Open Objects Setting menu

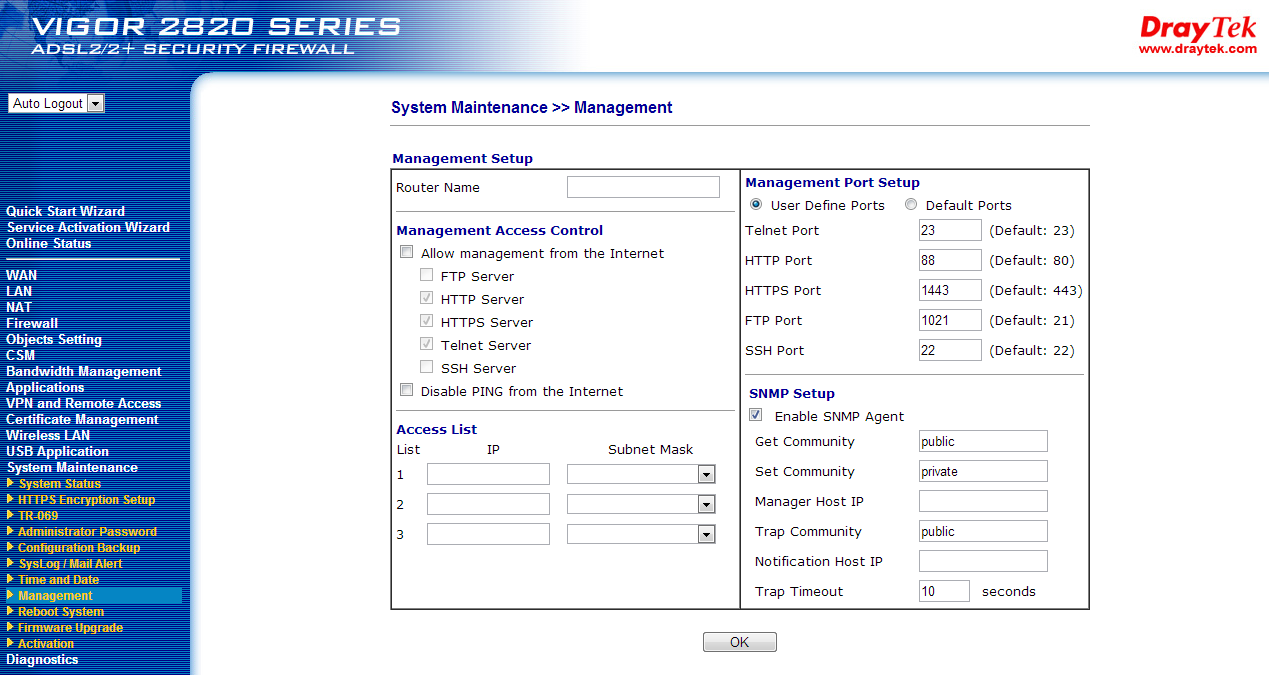54,339
